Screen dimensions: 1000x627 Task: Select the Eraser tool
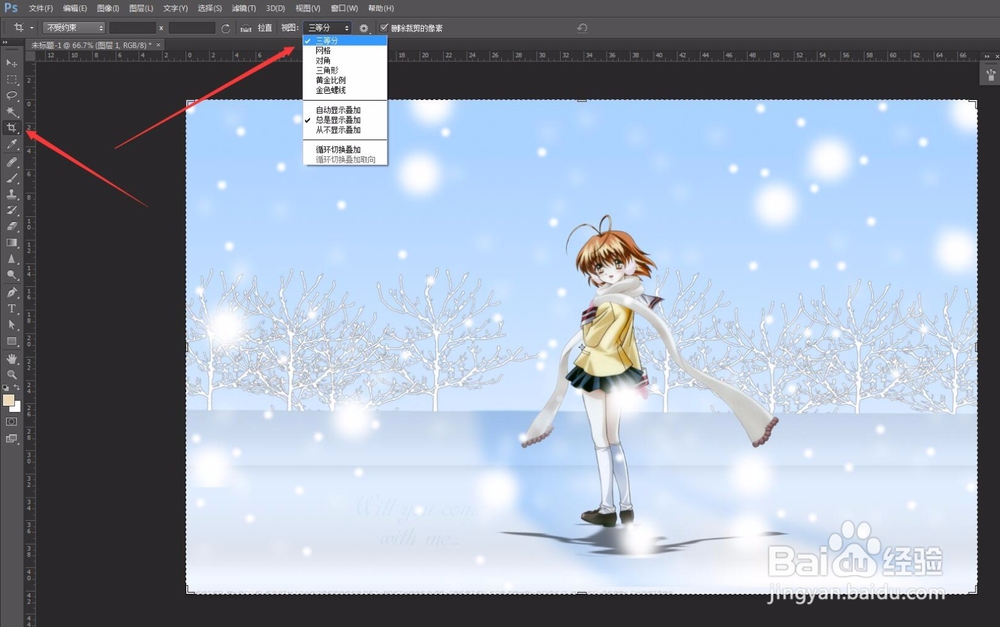pos(11,226)
